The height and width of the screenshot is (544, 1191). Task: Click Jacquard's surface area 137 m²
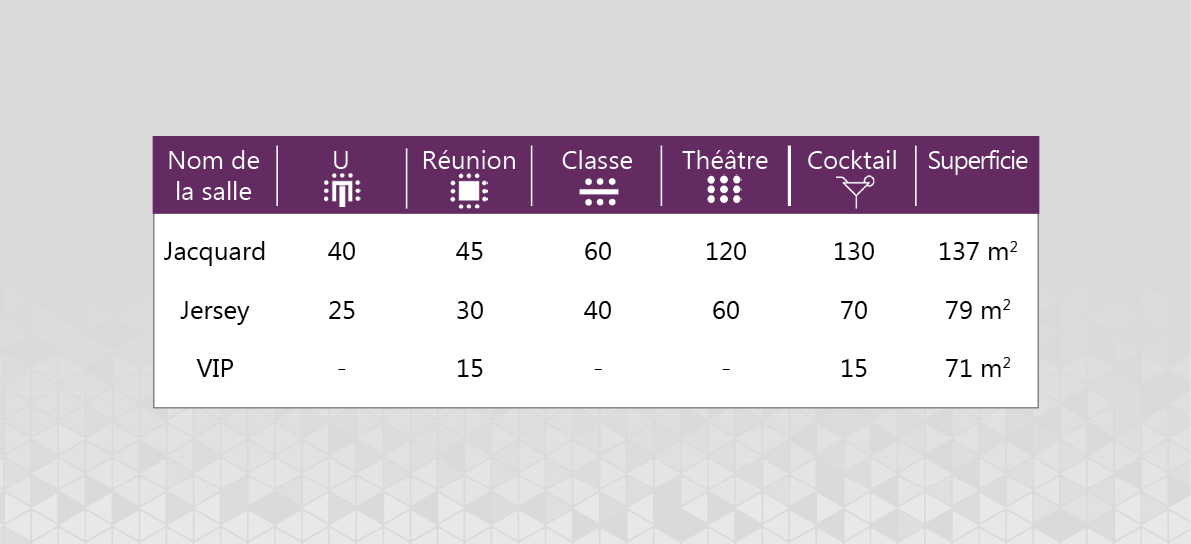(977, 252)
